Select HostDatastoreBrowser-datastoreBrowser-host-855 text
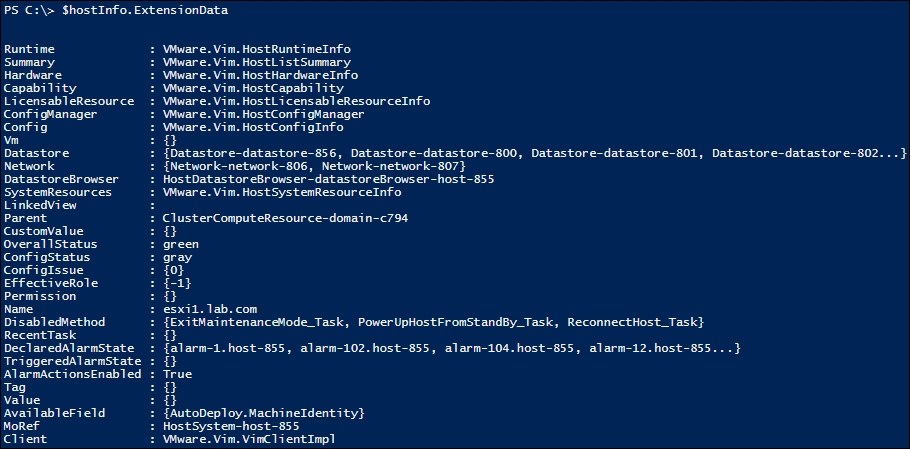 click(x=328, y=179)
